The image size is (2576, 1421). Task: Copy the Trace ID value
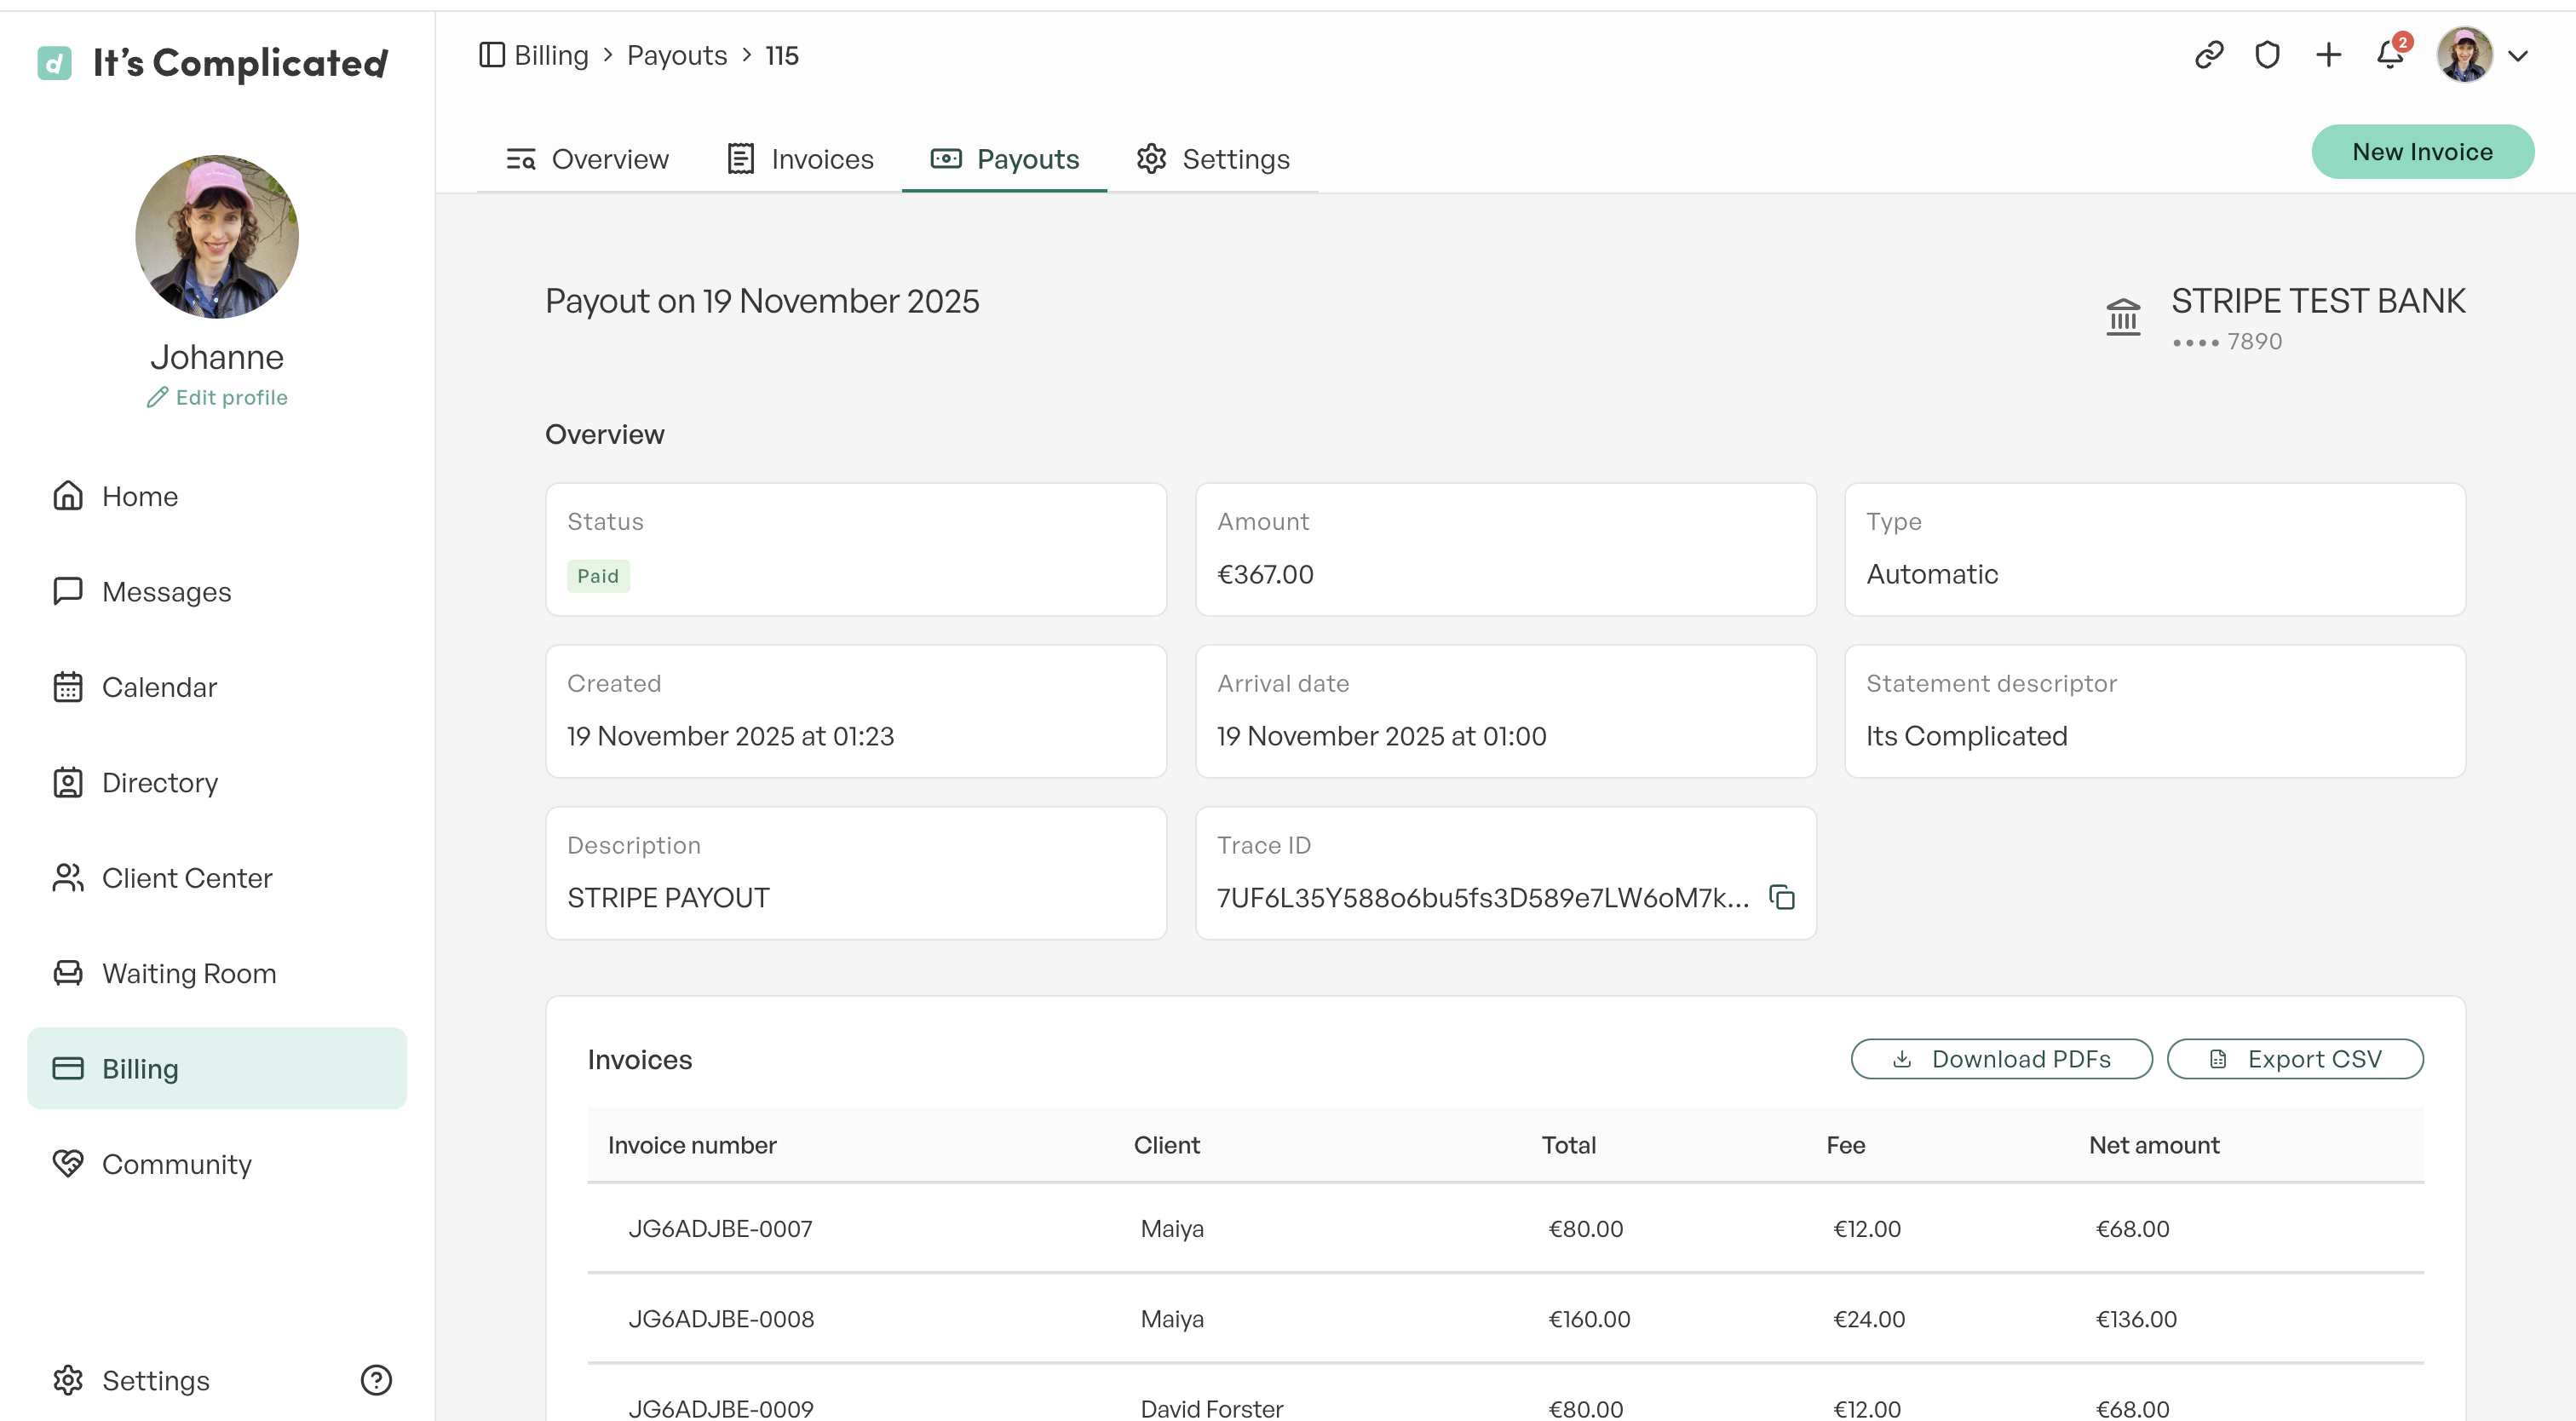tap(1782, 897)
